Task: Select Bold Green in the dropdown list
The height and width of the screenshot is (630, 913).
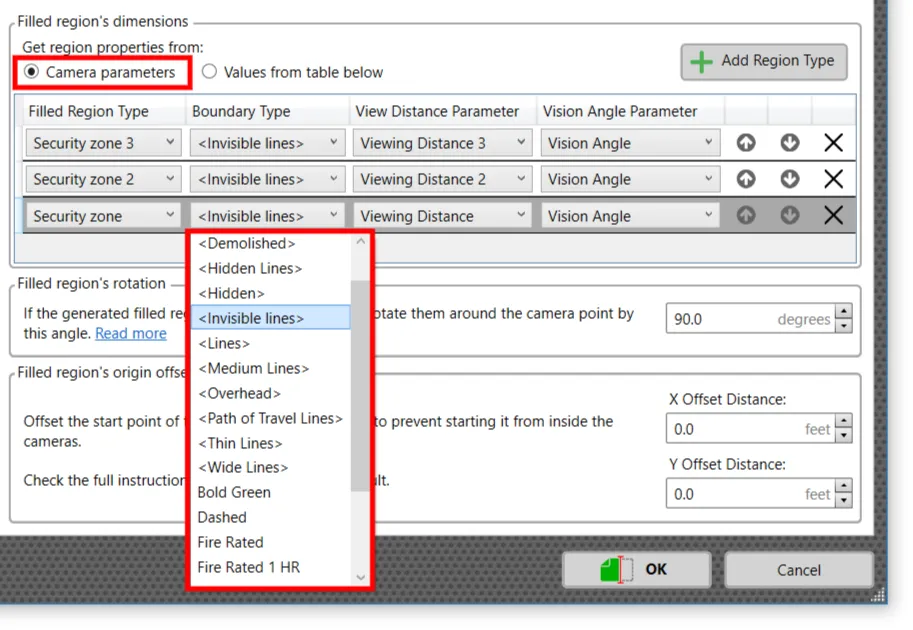Action: point(234,492)
